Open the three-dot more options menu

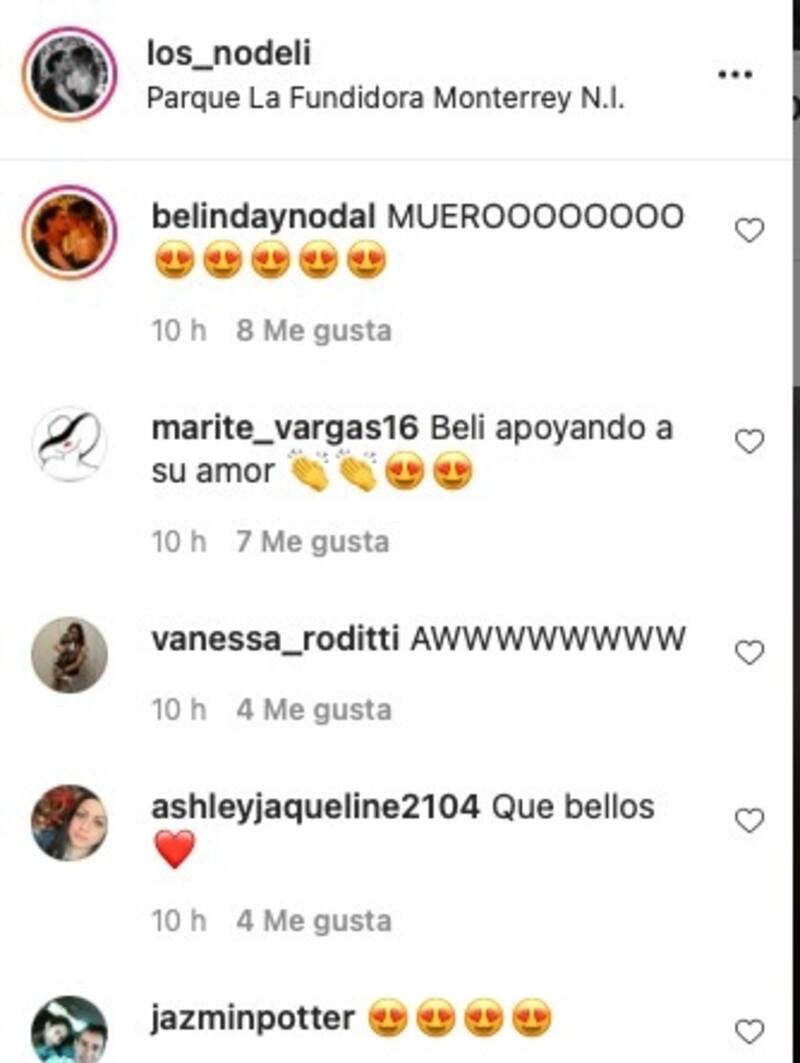[x=736, y=74]
